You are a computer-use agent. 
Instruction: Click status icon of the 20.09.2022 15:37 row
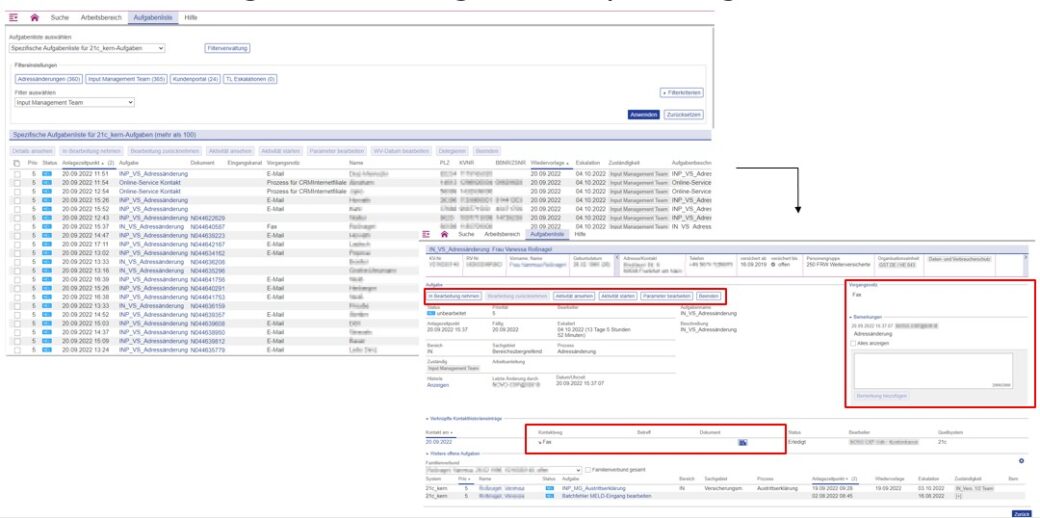tap(46, 226)
